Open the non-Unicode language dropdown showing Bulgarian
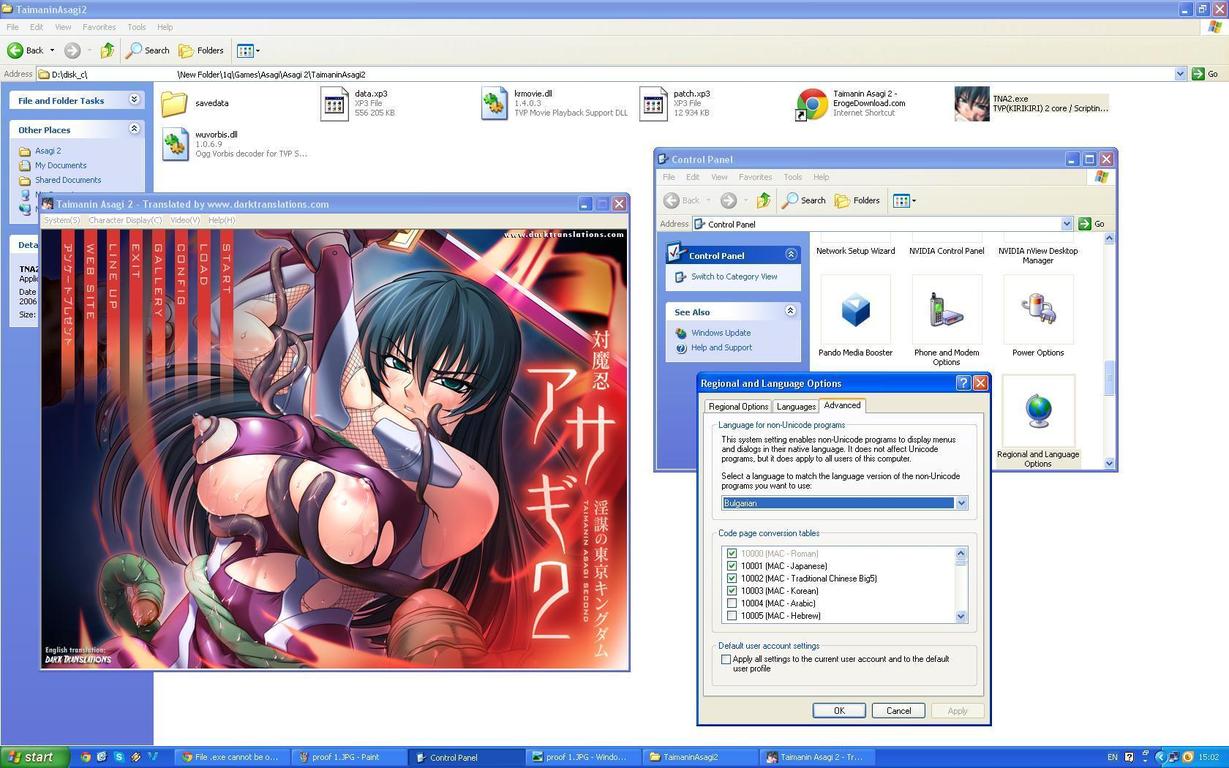Viewport: 1229px width, 768px height. tap(961, 503)
